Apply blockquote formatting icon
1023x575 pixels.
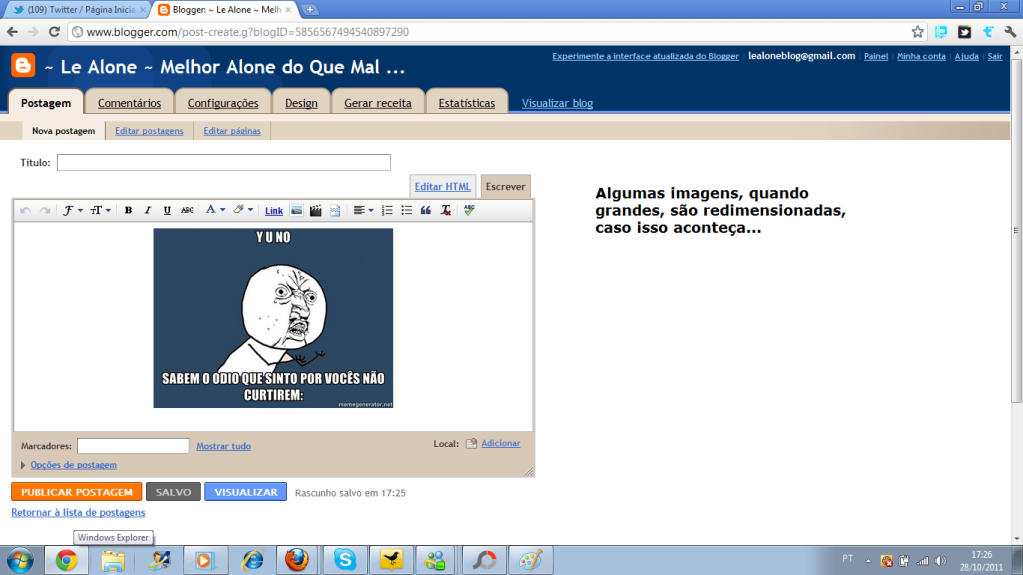(x=426, y=210)
